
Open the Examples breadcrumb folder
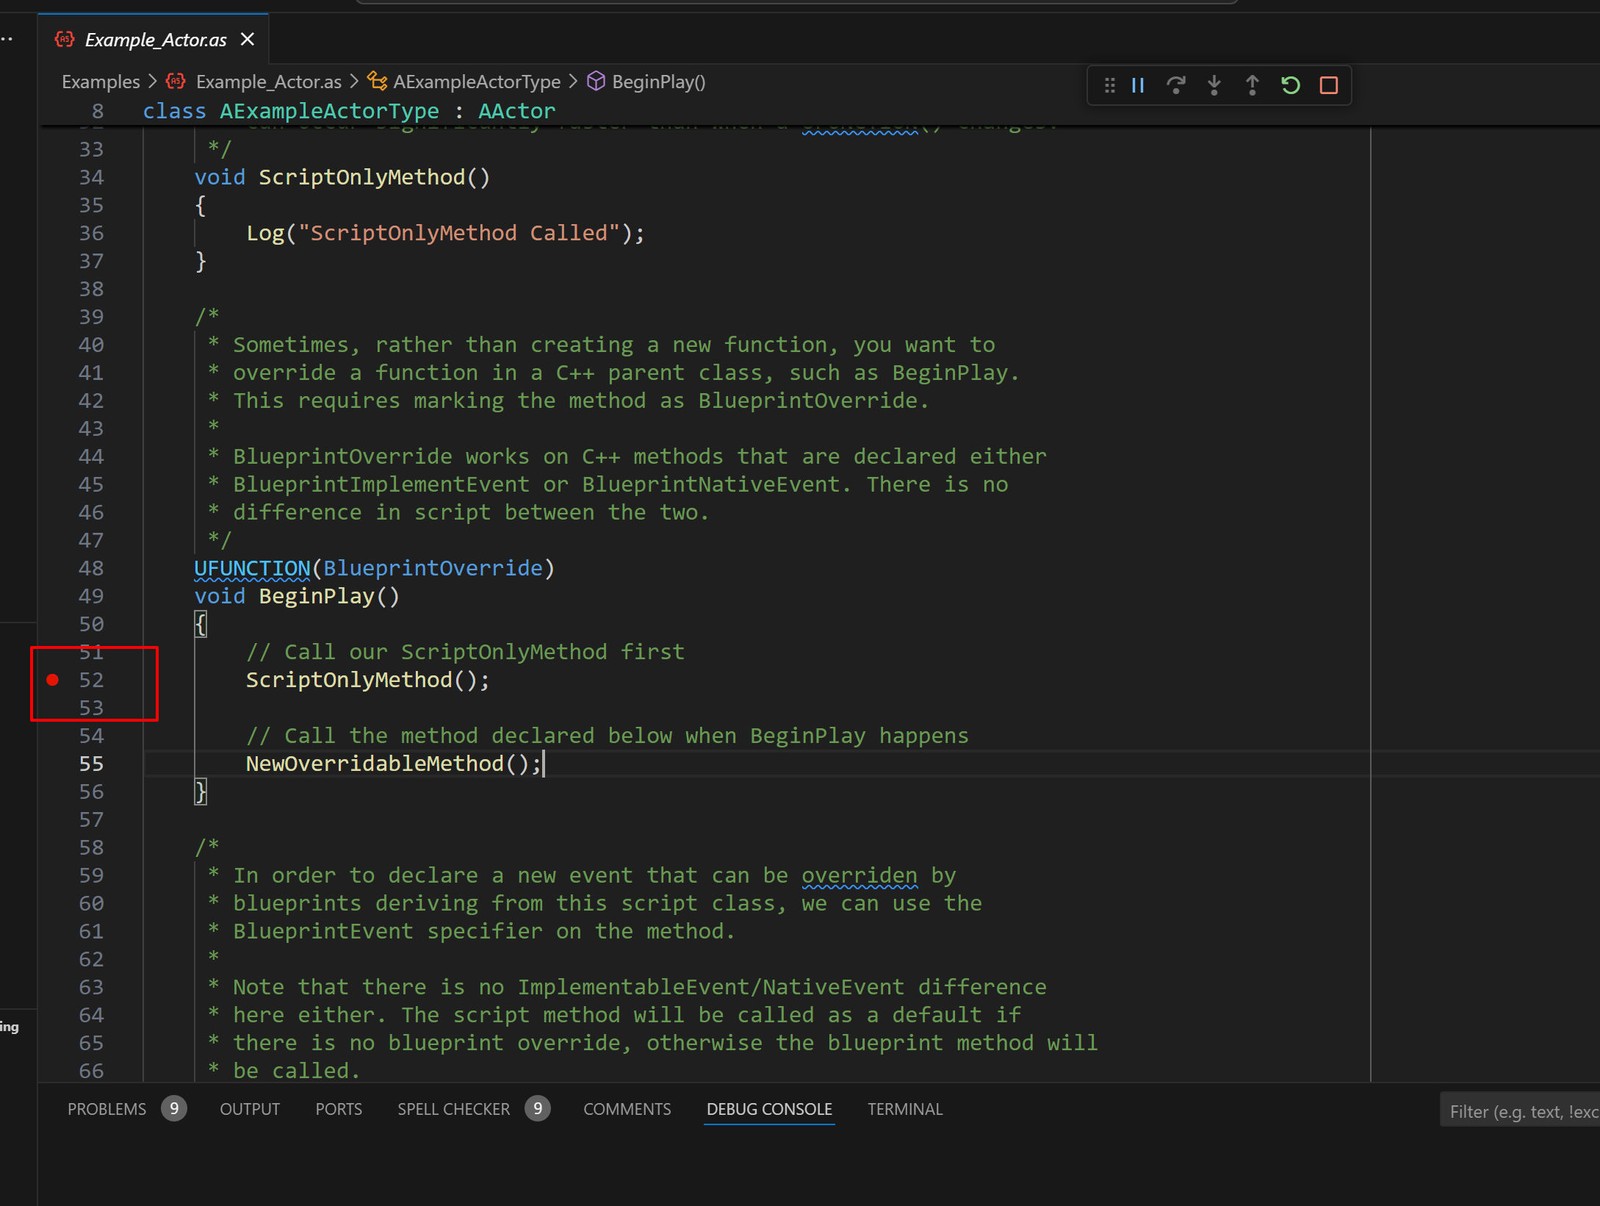(101, 82)
